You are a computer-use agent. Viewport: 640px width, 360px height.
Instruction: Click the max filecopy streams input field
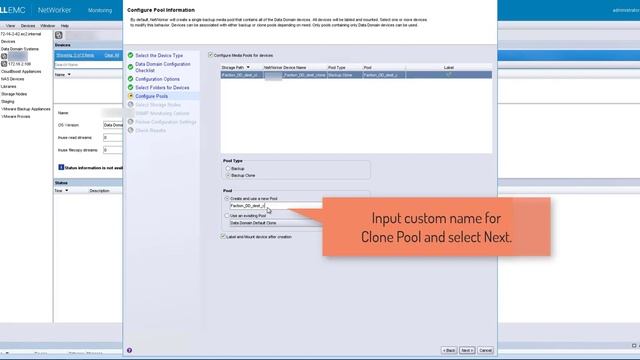tap(113, 150)
